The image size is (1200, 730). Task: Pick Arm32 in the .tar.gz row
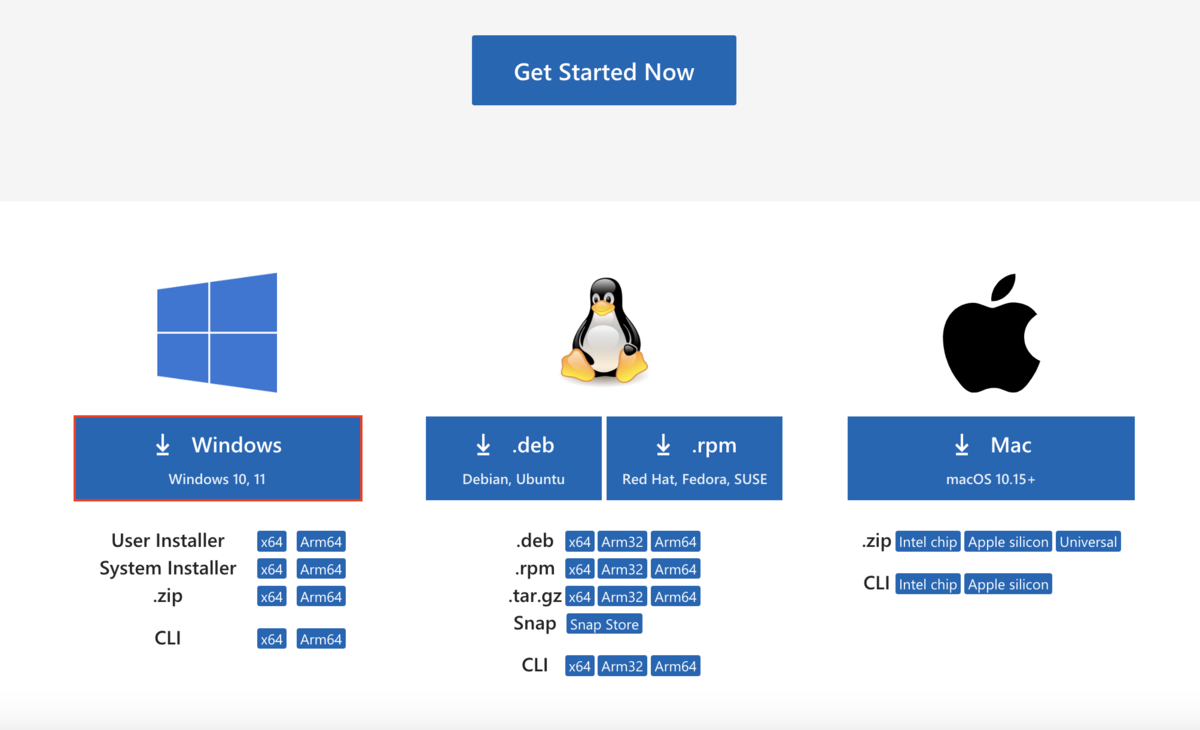(x=622, y=597)
